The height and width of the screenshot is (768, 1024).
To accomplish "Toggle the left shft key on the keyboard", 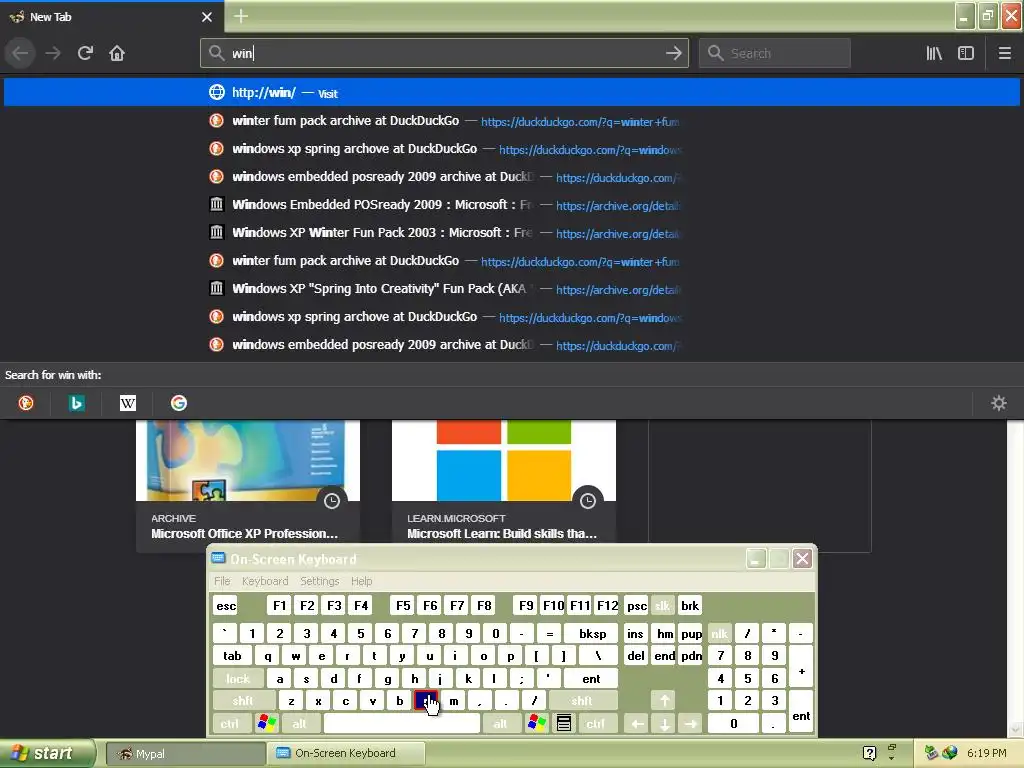I will click(243, 701).
